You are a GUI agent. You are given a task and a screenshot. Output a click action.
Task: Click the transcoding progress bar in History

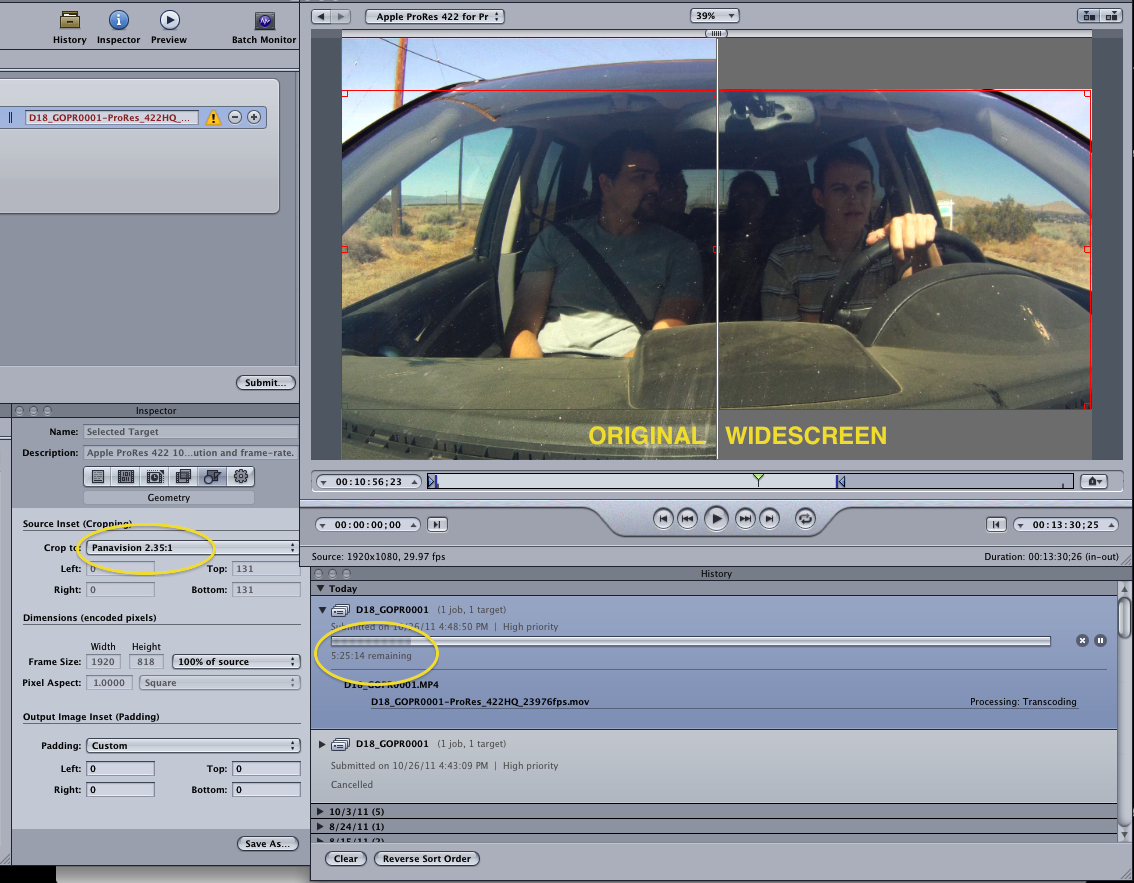[x=691, y=641]
